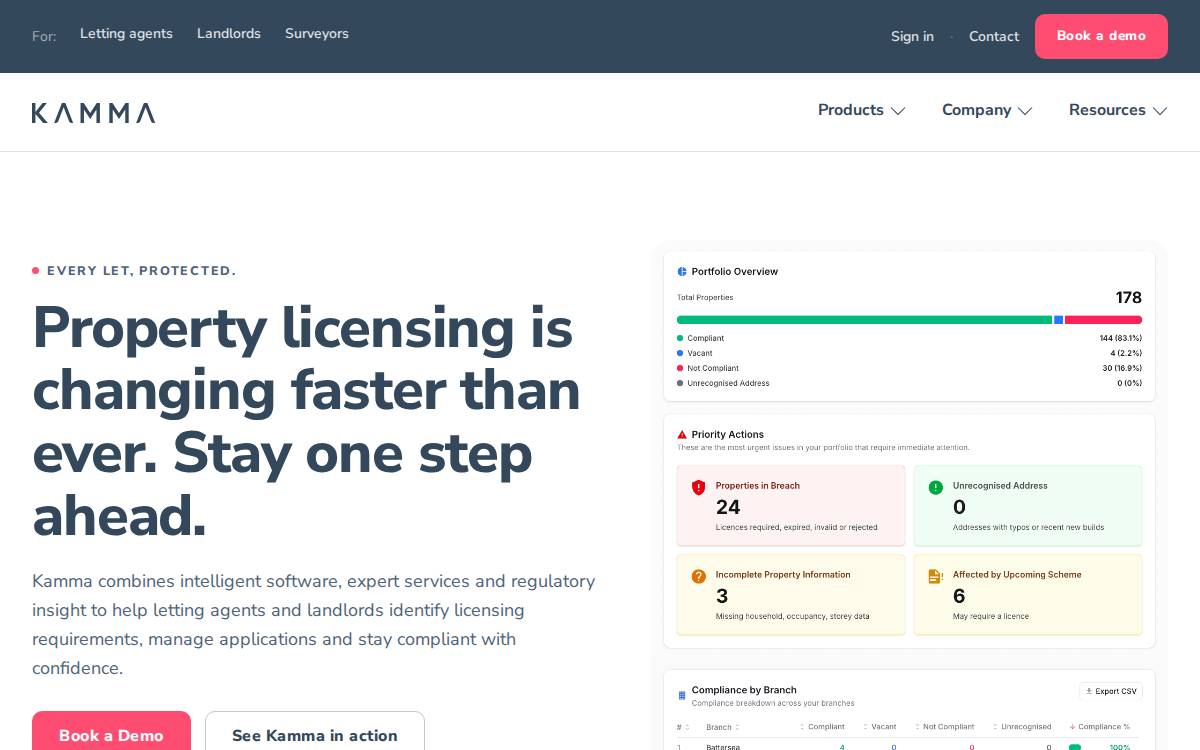Open the Affected by Upcoming Scheme card

point(1028,595)
